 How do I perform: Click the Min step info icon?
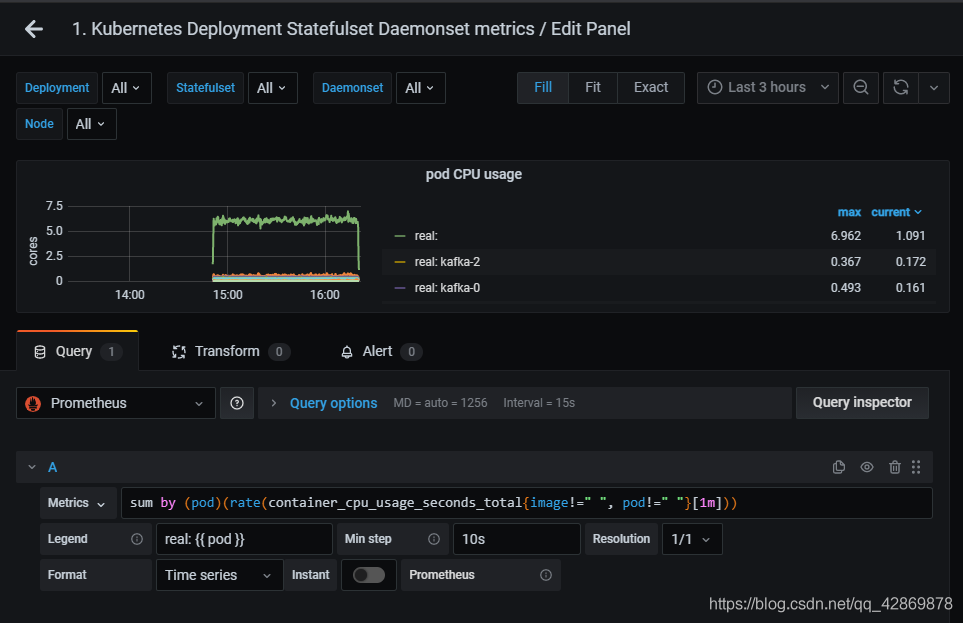pos(434,539)
